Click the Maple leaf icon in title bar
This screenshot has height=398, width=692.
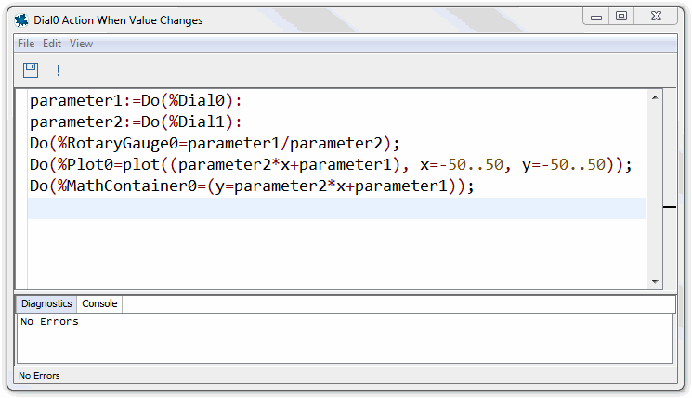click(21, 20)
